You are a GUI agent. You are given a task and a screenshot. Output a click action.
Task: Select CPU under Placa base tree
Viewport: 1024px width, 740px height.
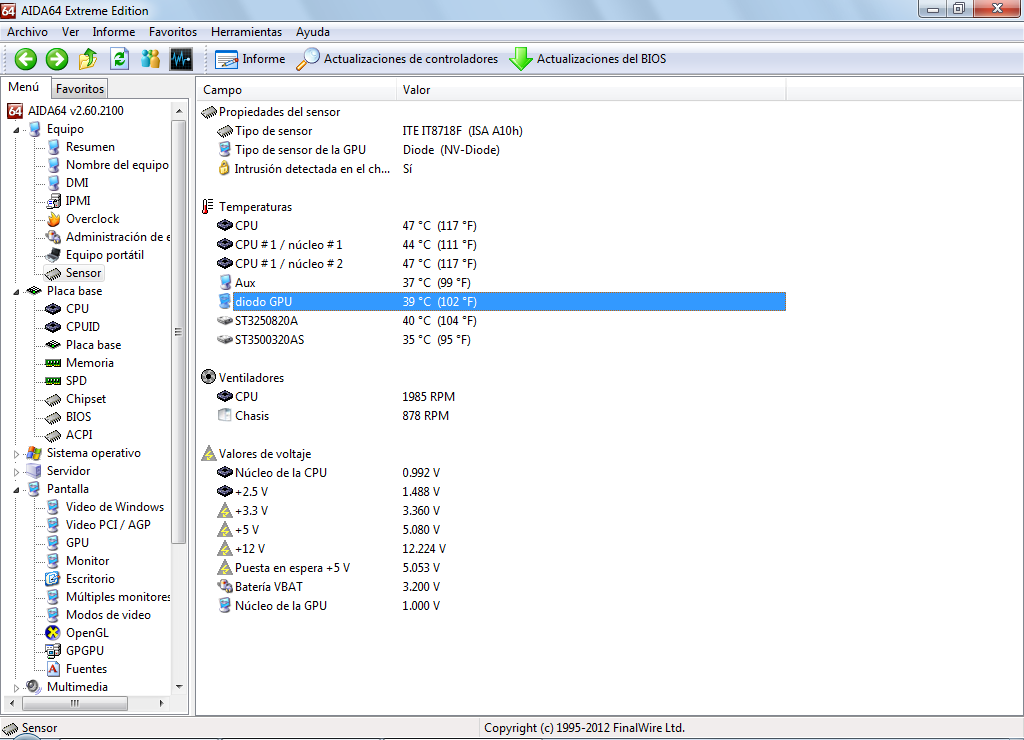77,308
